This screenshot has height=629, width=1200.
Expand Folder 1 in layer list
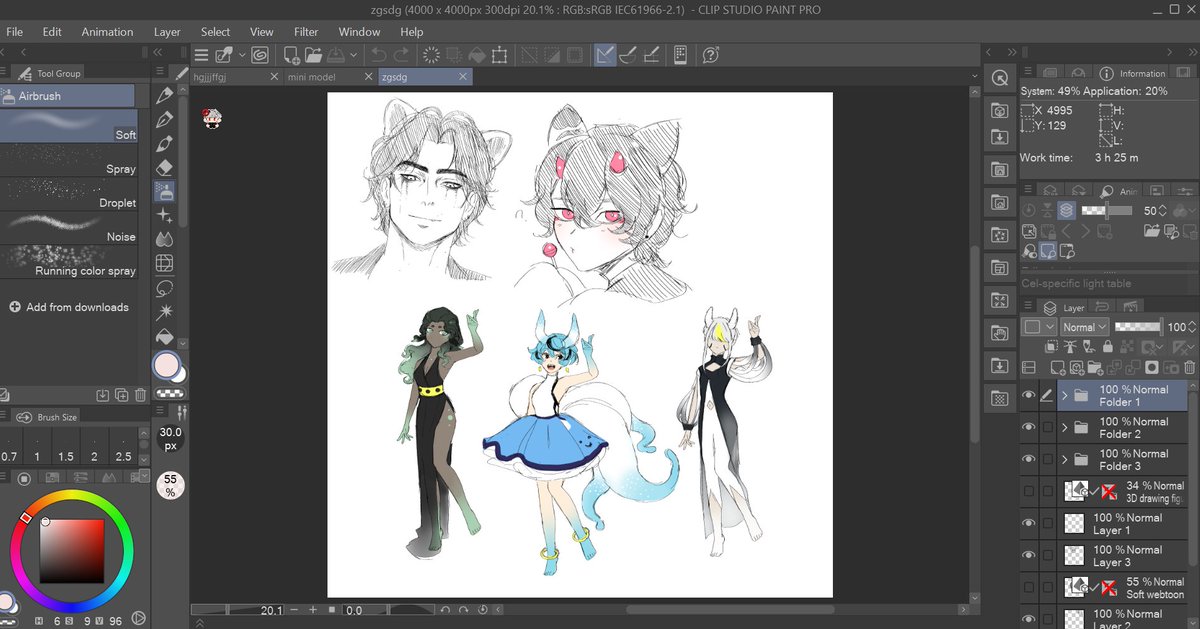1064,396
